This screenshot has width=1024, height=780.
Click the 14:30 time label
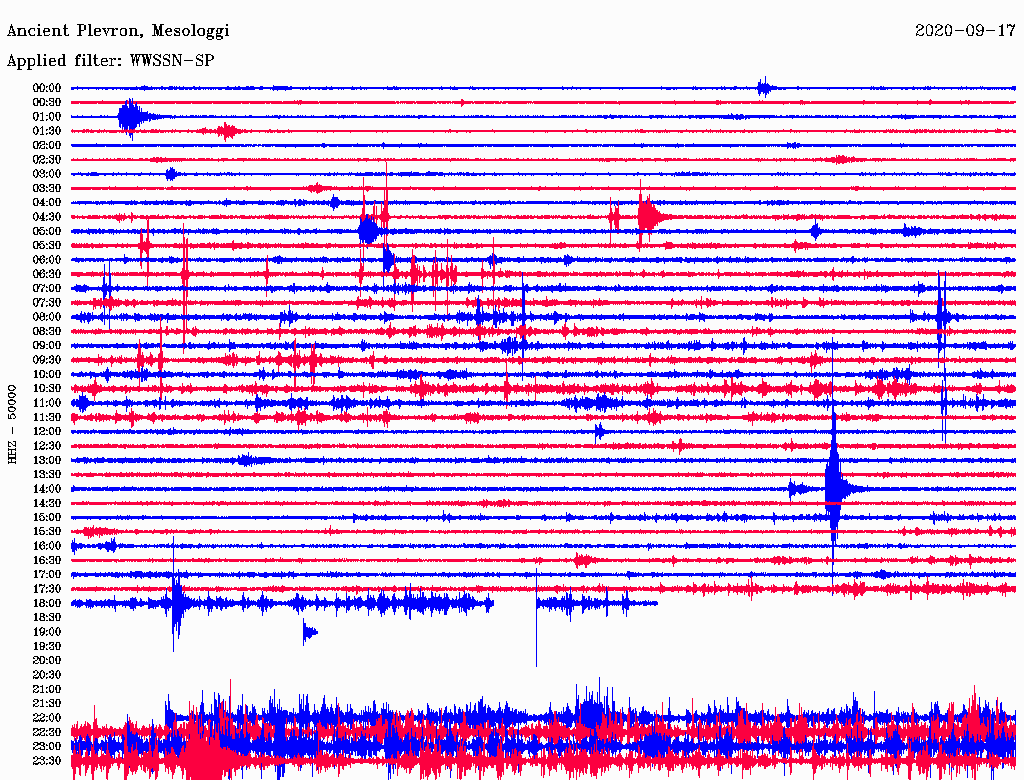tap(47, 503)
